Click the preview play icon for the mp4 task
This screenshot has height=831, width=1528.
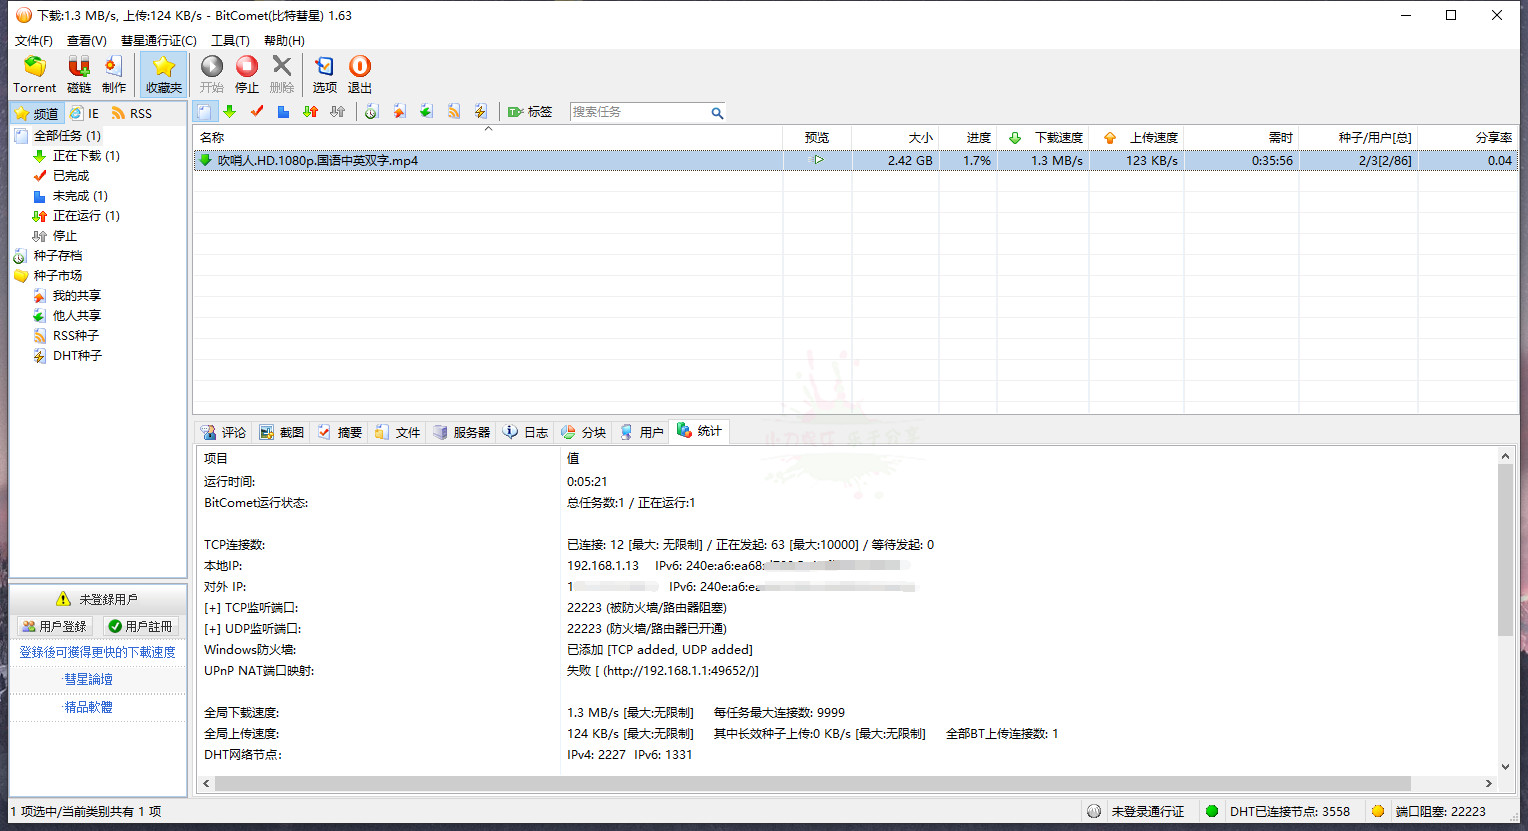818,160
